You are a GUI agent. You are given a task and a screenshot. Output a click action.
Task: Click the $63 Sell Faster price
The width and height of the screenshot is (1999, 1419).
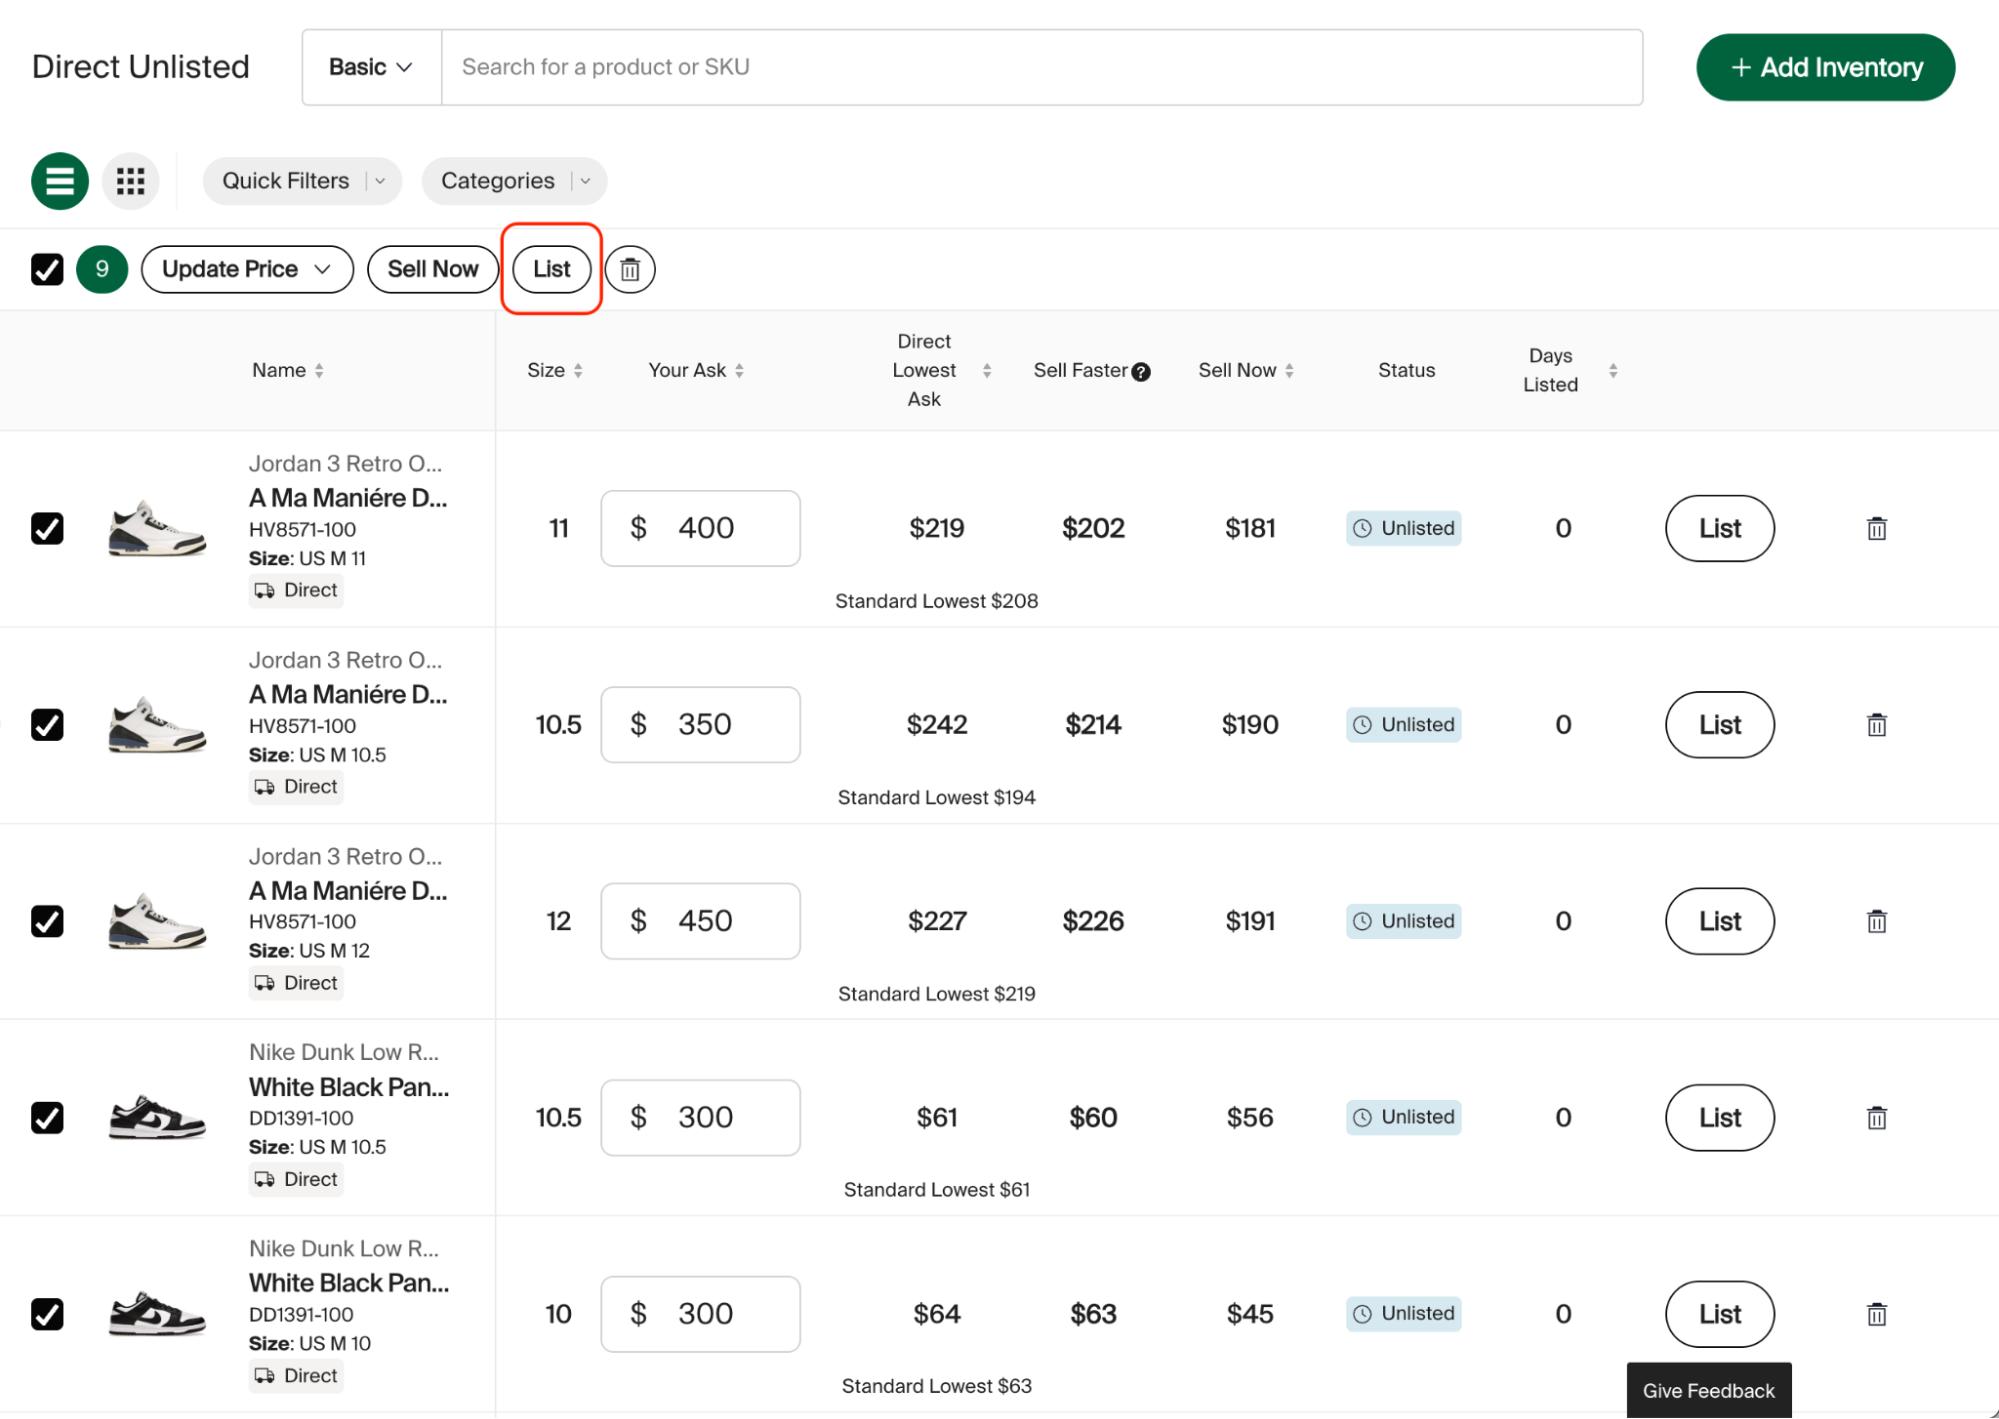click(1093, 1314)
